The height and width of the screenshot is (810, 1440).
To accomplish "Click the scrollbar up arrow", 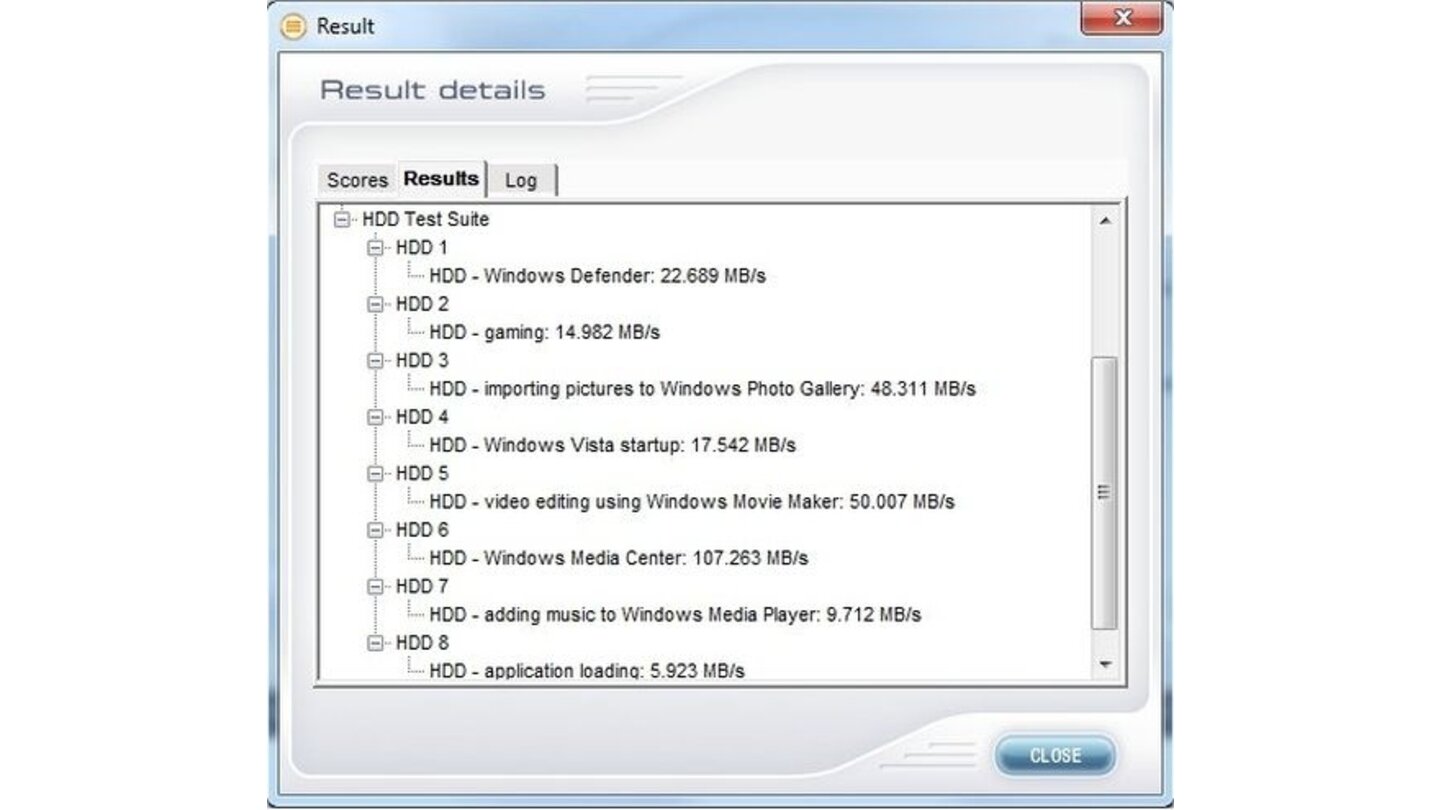I will (x=1104, y=220).
